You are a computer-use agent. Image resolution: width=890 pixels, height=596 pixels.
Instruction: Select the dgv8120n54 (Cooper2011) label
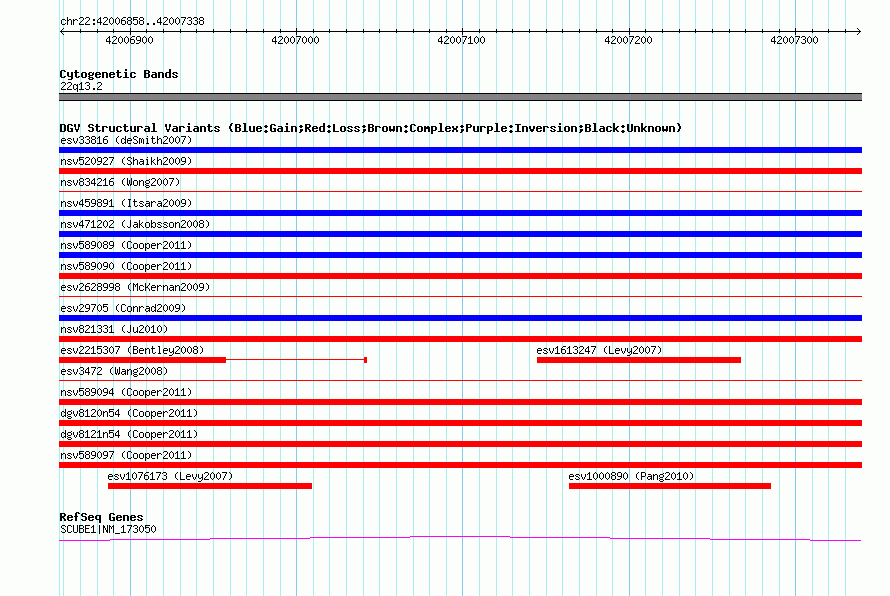(129, 413)
